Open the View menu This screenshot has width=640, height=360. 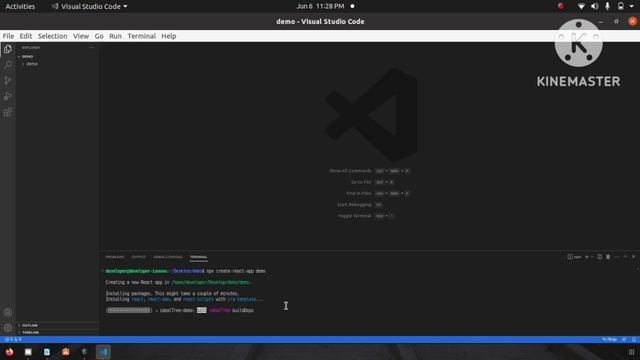click(81, 36)
